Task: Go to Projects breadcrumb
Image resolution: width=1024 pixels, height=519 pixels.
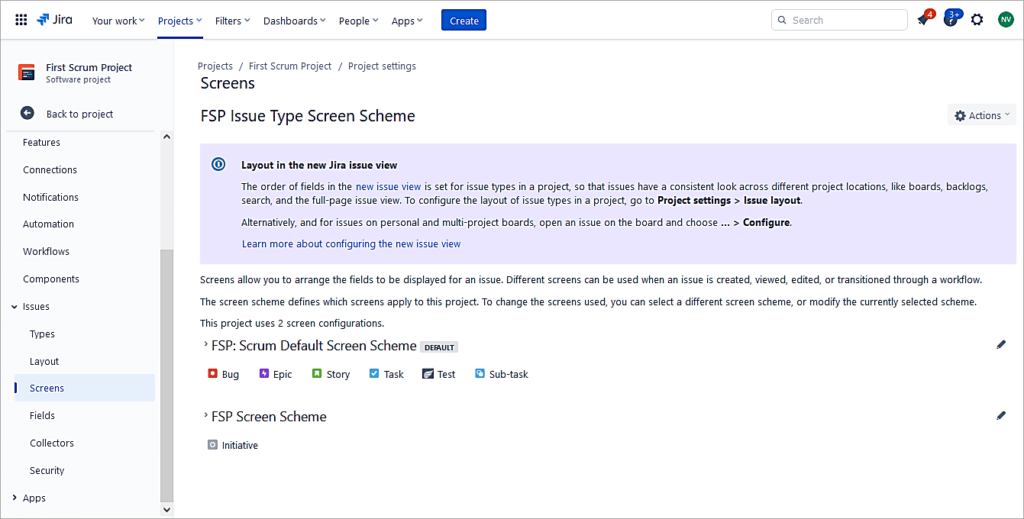Action: [x=215, y=66]
